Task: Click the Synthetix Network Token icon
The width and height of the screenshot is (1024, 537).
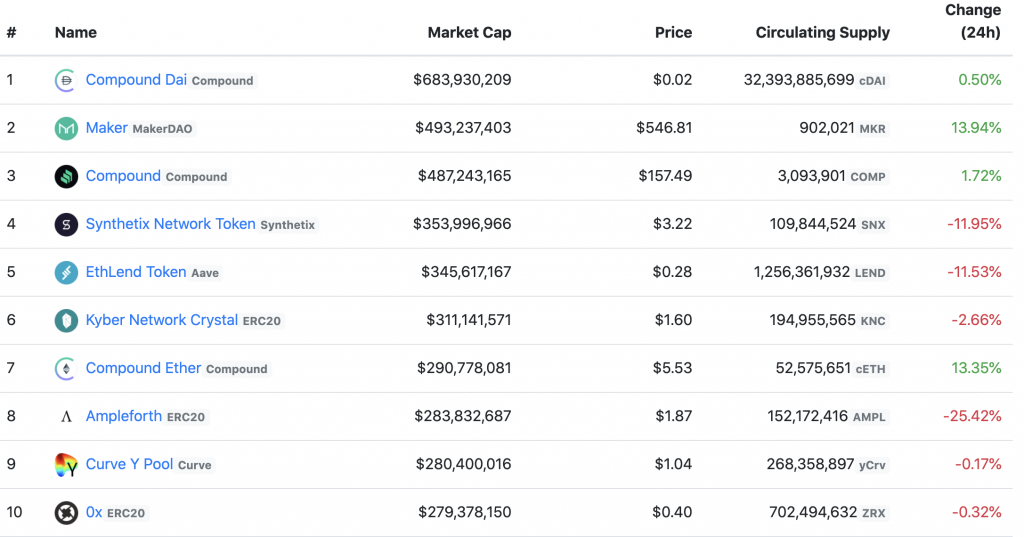Action: point(66,225)
